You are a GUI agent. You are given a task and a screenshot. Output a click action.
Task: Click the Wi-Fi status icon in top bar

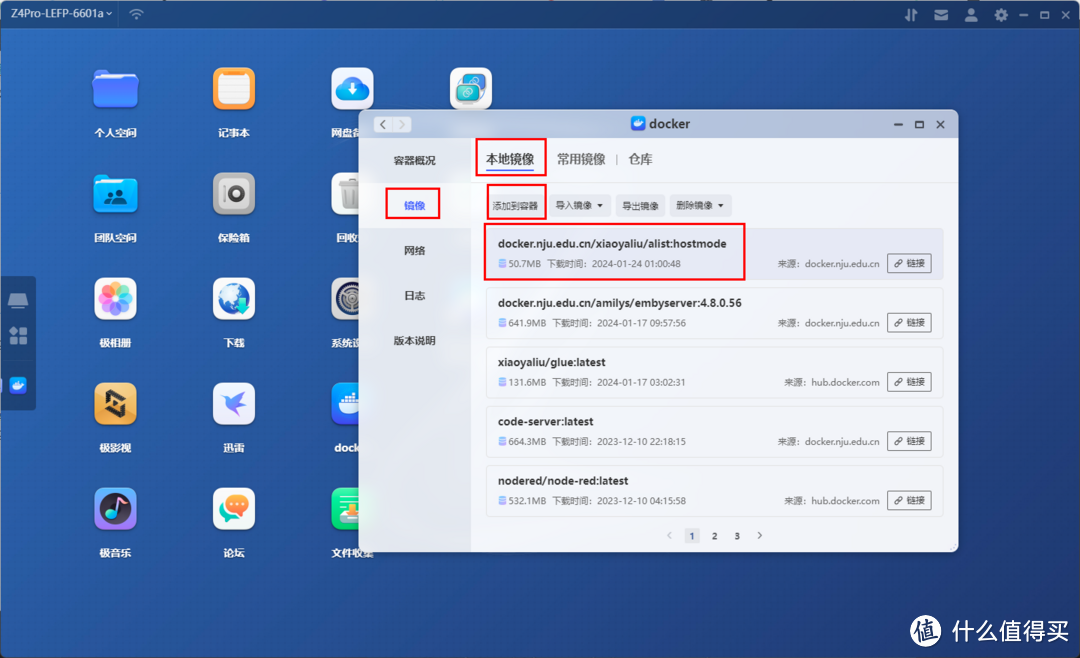pos(136,14)
